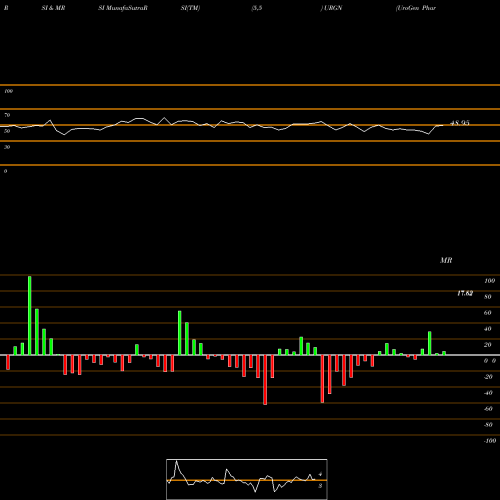Image resolution: width=500 pixels, height=500 pixels.
Task: Click the RSI axis label 70
Action: click(7, 115)
